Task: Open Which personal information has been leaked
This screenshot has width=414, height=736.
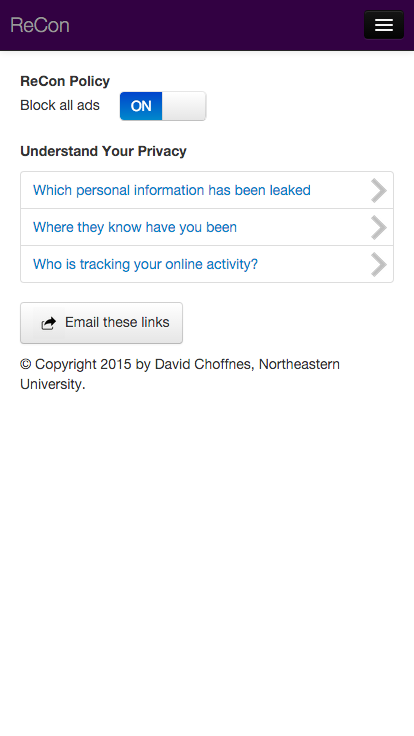Action: coord(207,190)
